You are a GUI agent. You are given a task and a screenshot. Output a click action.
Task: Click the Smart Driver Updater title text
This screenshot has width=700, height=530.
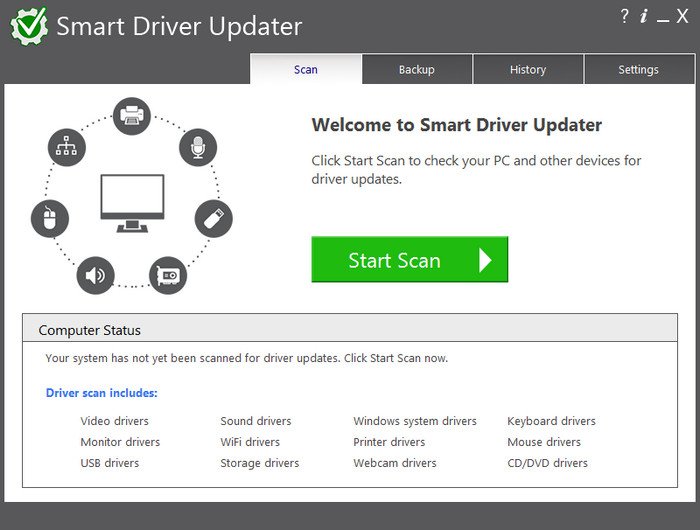[179, 27]
